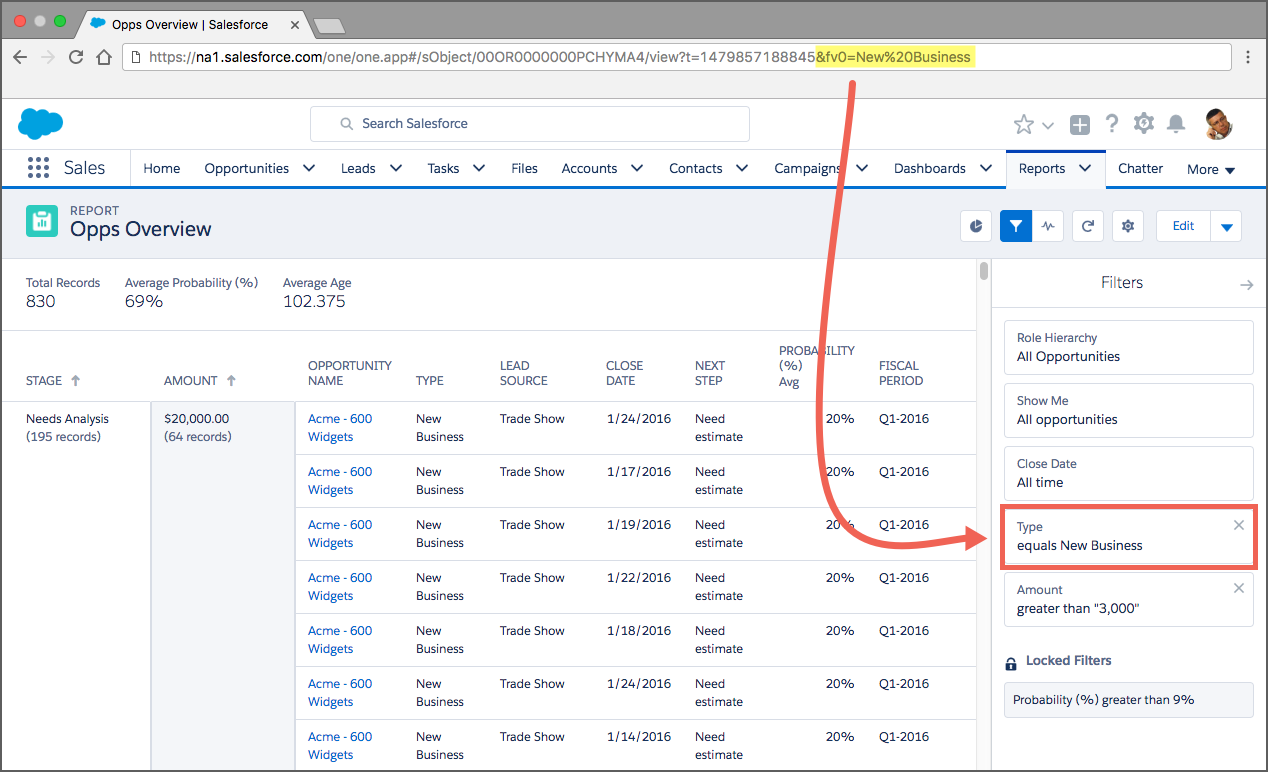Click the activity pulse icon in report toolbar
The height and width of the screenshot is (772, 1268).
[x=1048, y=226]
